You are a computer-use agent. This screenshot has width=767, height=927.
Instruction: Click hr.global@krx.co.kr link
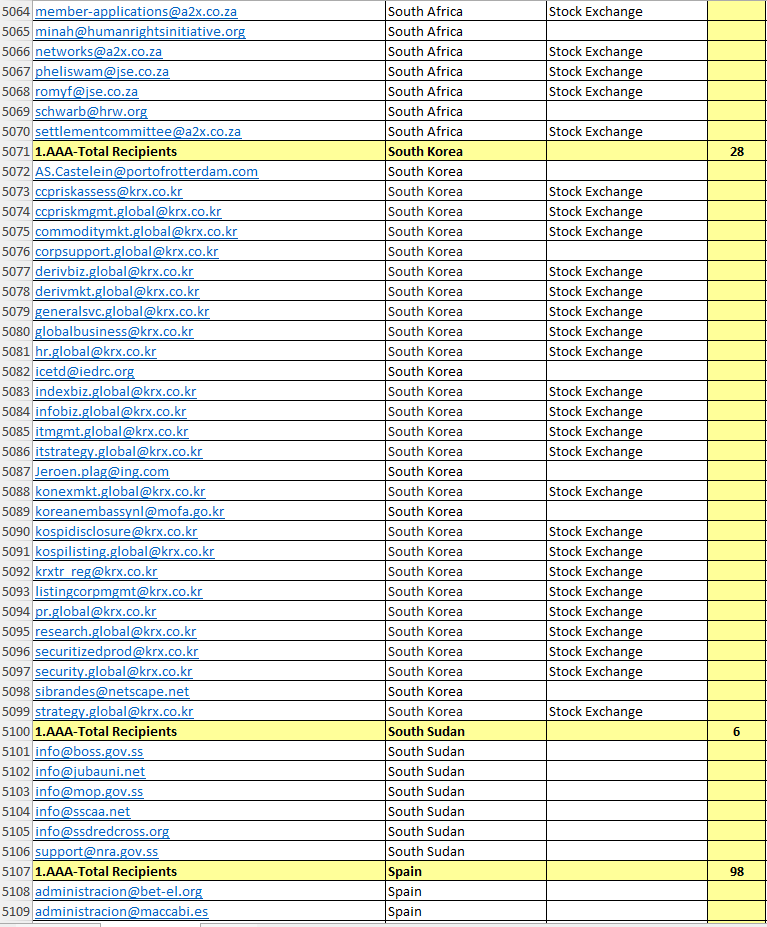pyautogui.click(x=96, y=352)
